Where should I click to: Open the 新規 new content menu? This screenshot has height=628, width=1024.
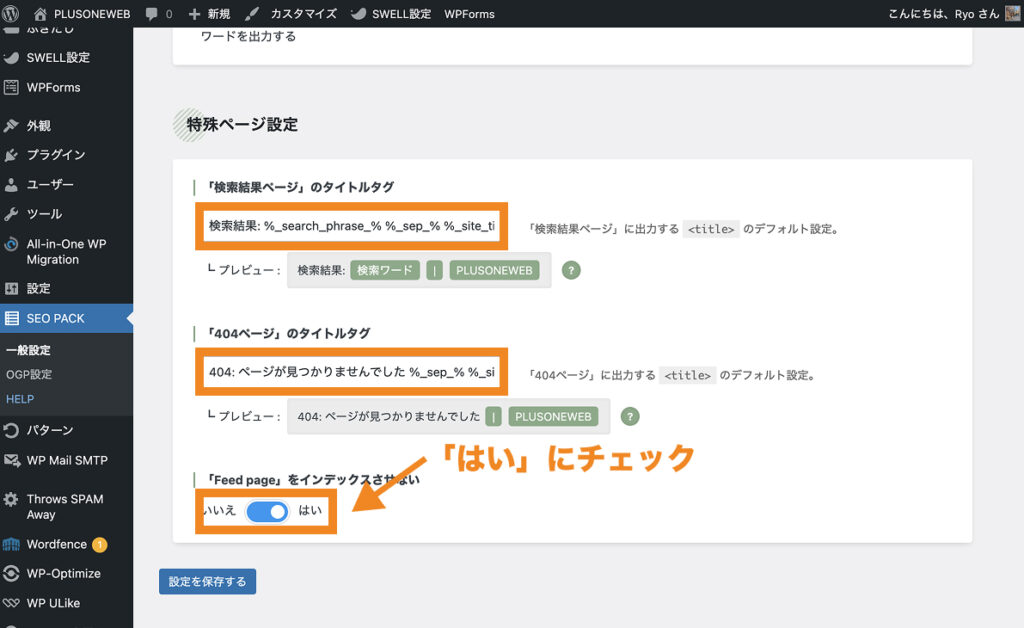[x=209, y=14]
